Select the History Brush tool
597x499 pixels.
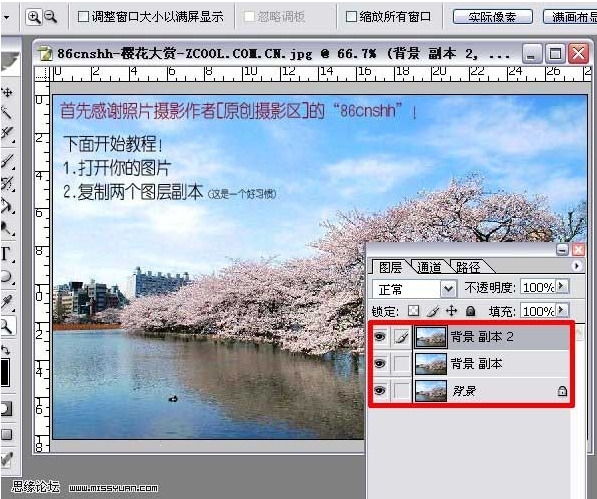pyautogui.click(x=7, y=184)
